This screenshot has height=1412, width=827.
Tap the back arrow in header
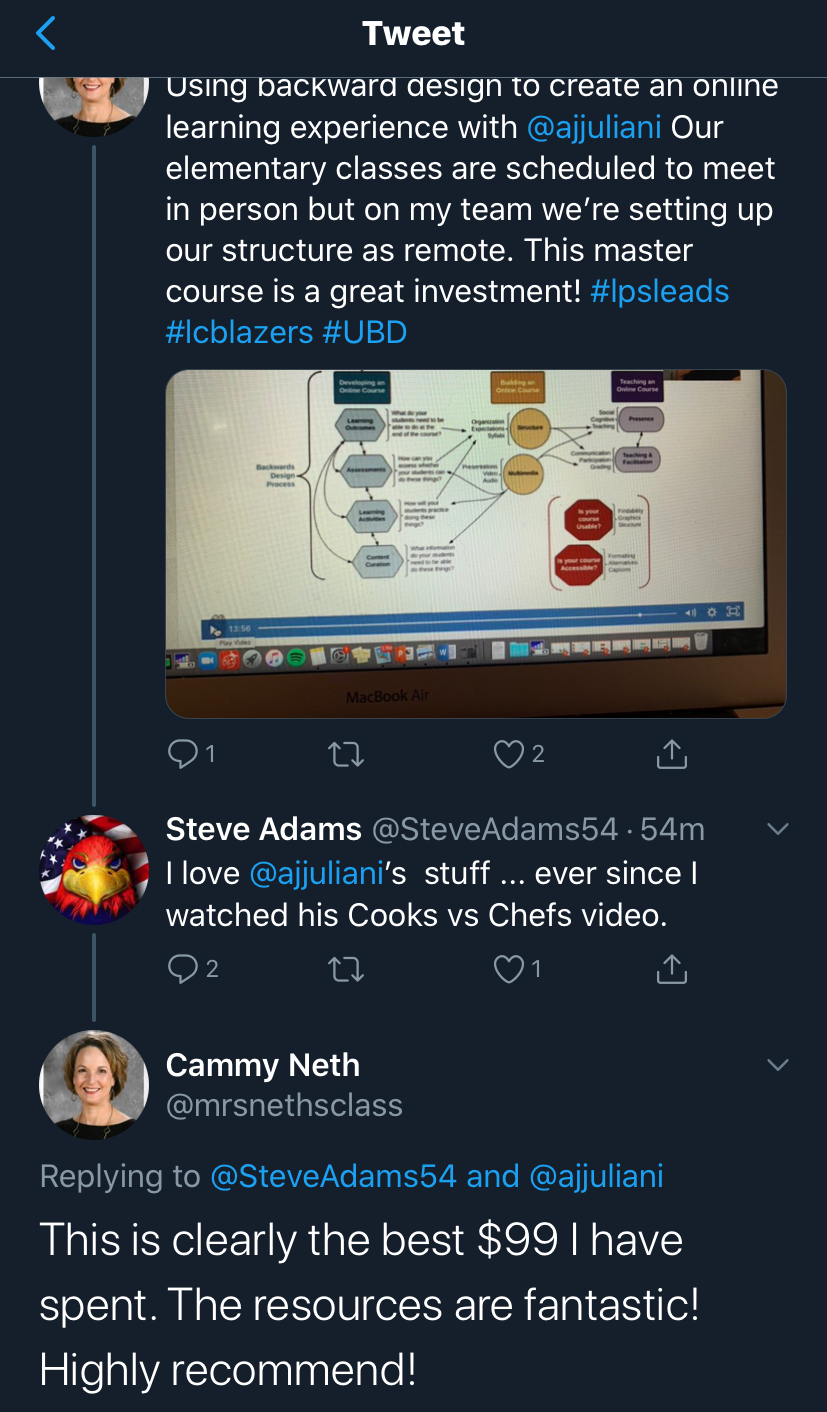(46, 34)
